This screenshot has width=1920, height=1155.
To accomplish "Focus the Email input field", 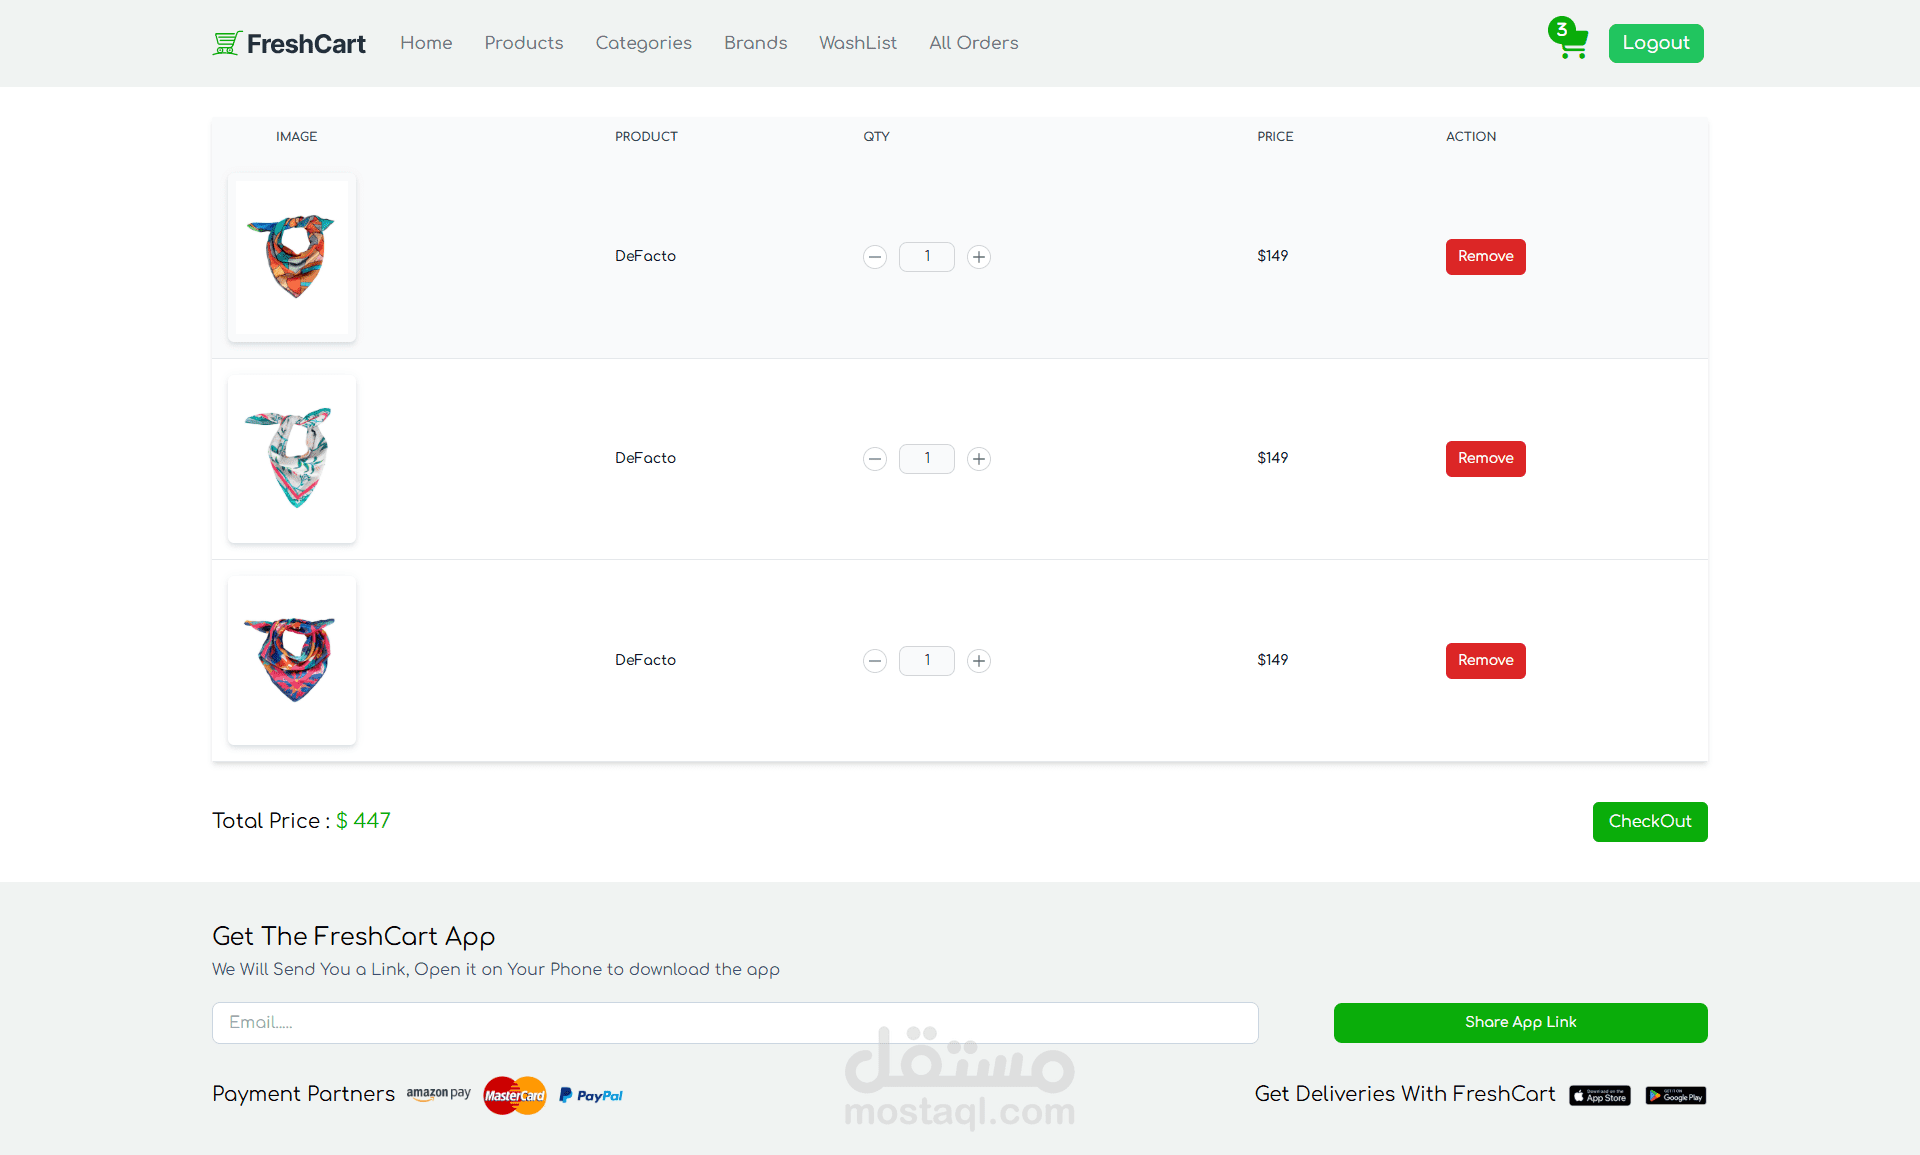I will point(735,1022).
